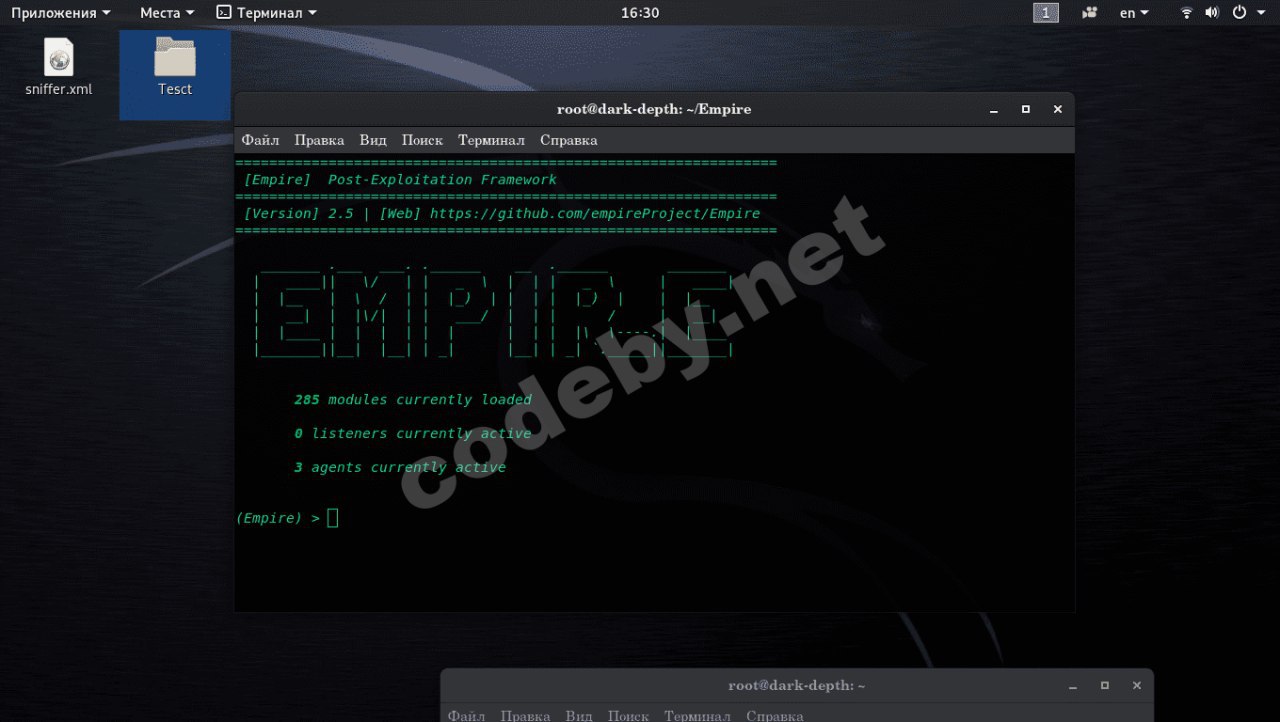Maximize the ~/Empire terminal window

[x=1025, y=109]
